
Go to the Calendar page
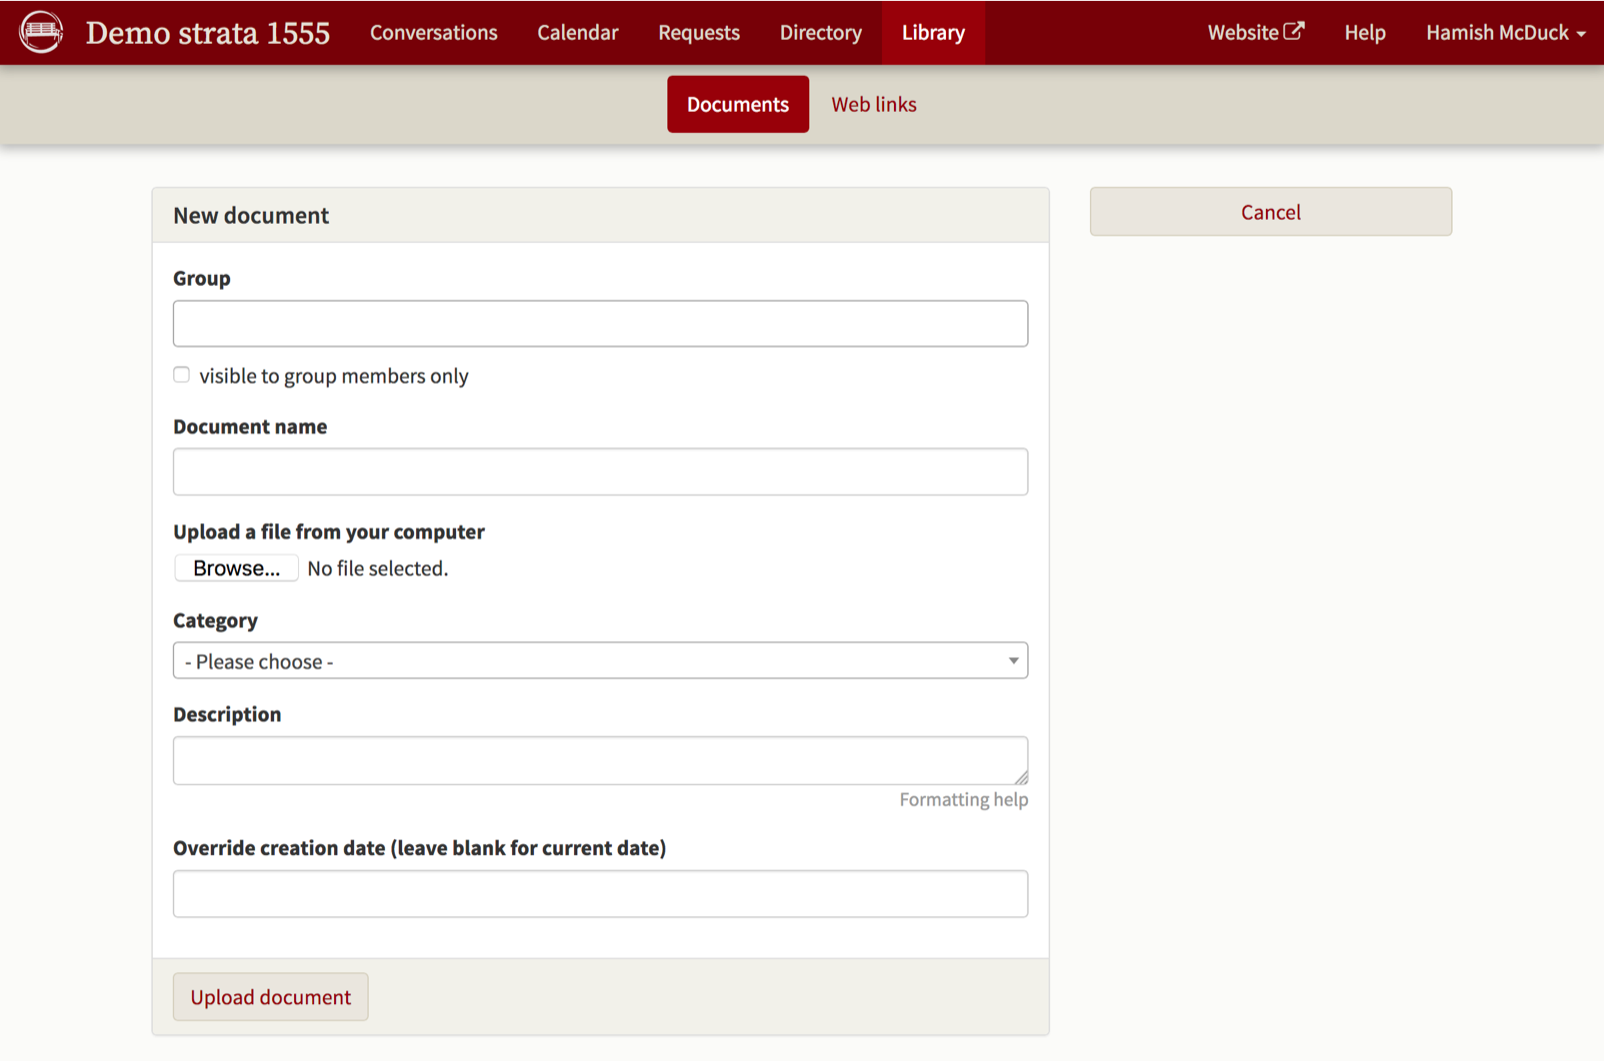click(577, 33)
